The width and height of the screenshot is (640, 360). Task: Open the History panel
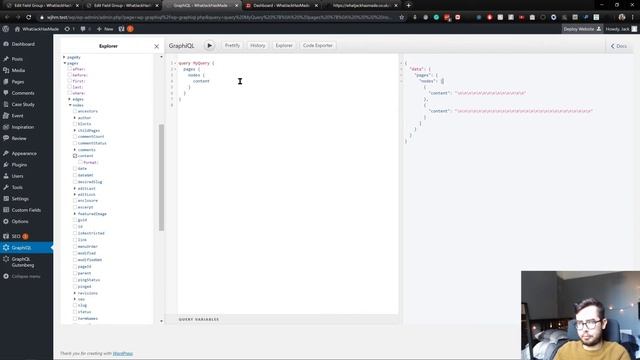pyautogui.click(x=258, y=46)
